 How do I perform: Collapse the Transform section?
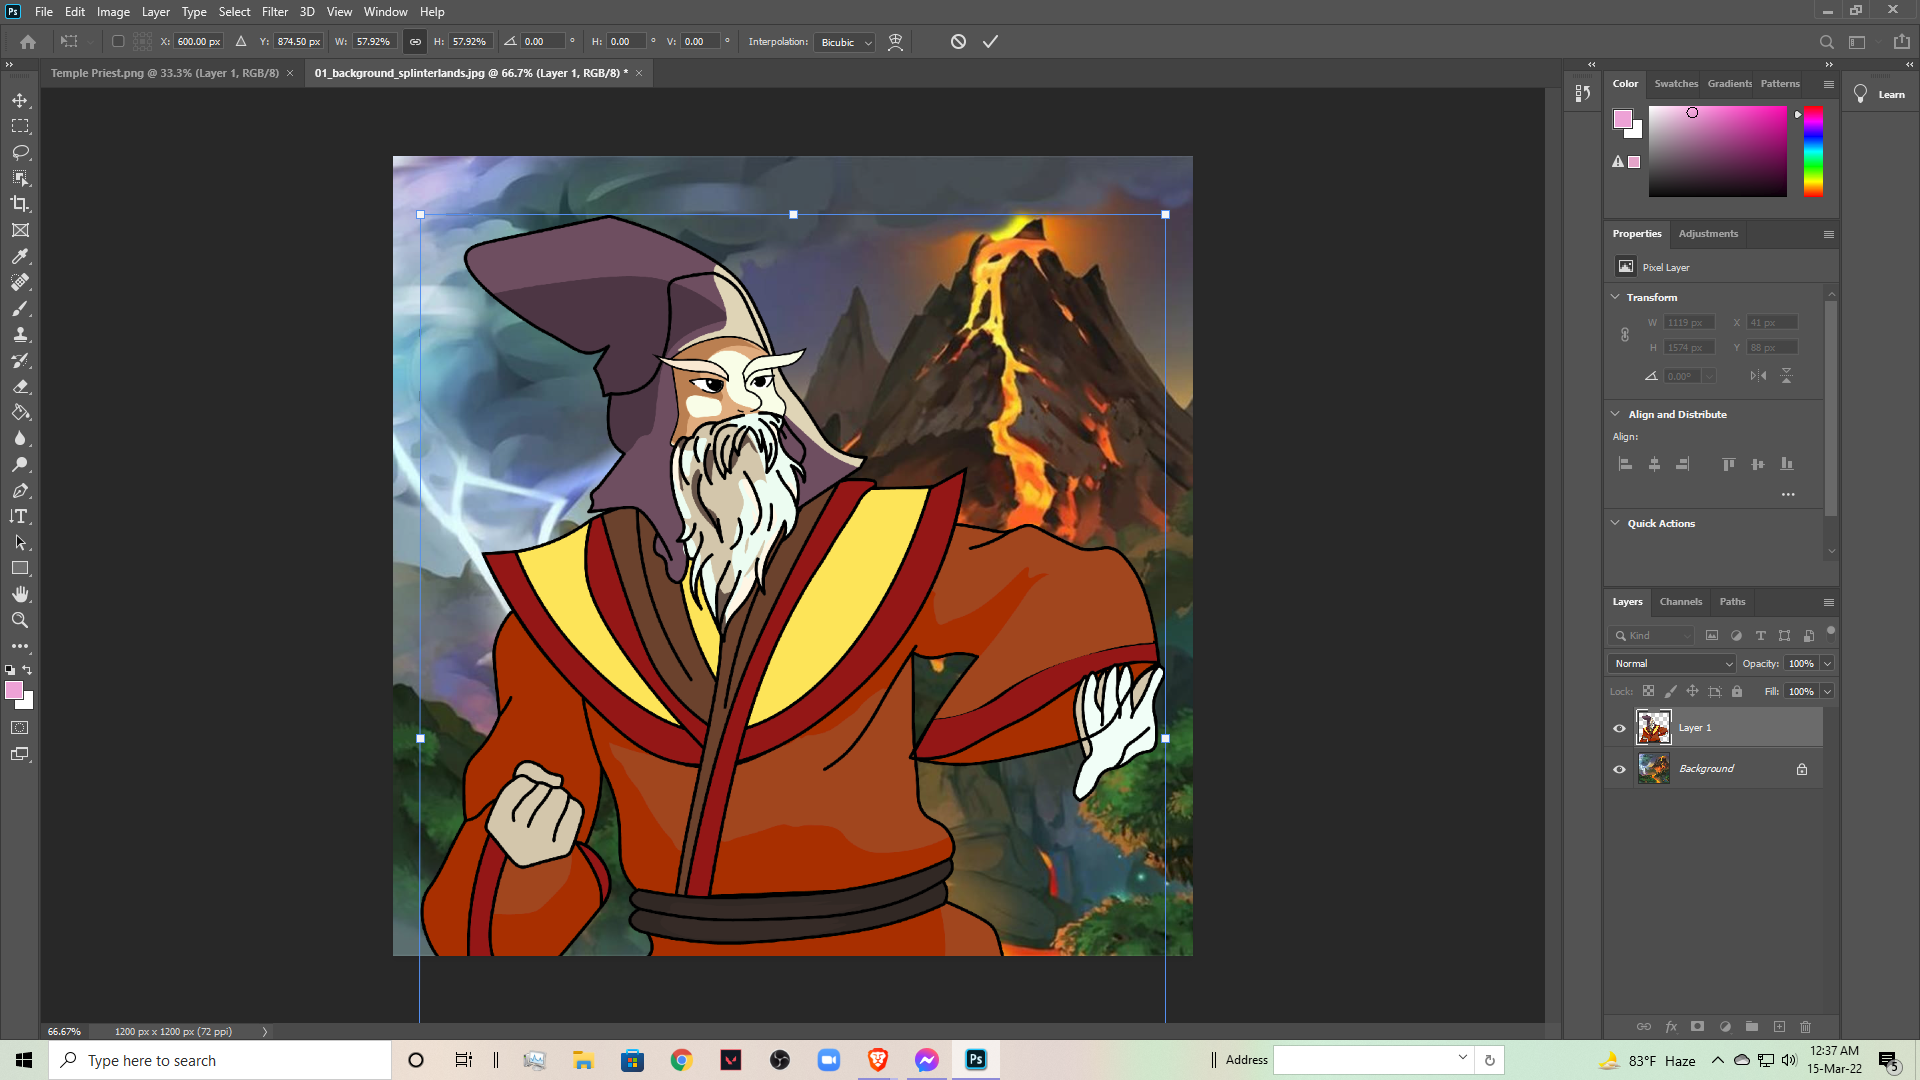(1615, 297)
